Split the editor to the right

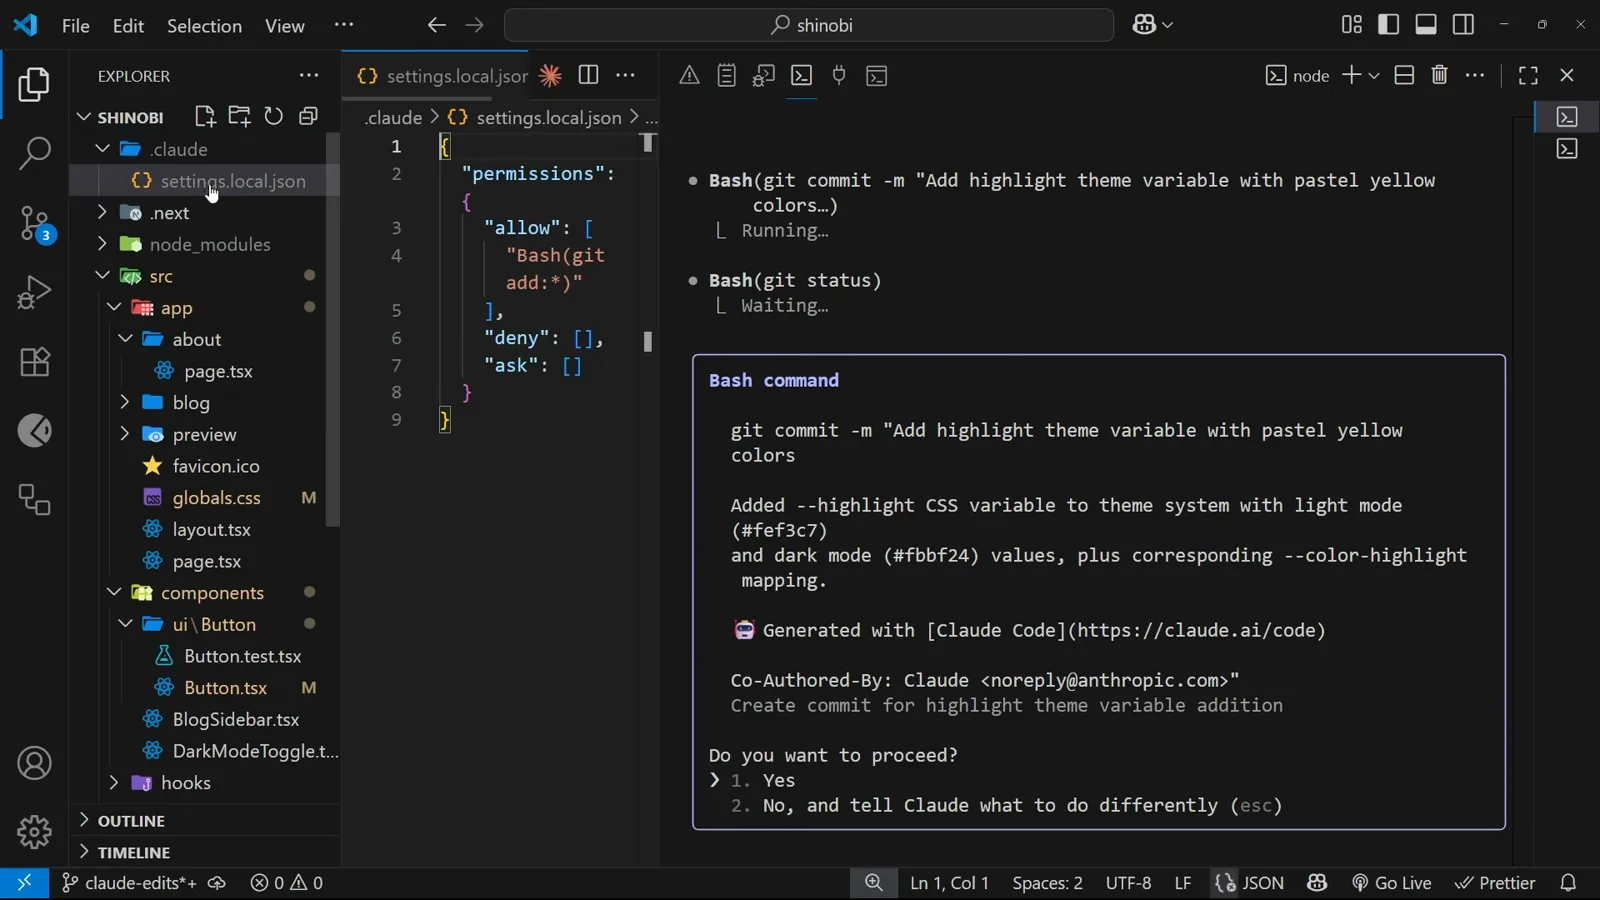[588, 75]
